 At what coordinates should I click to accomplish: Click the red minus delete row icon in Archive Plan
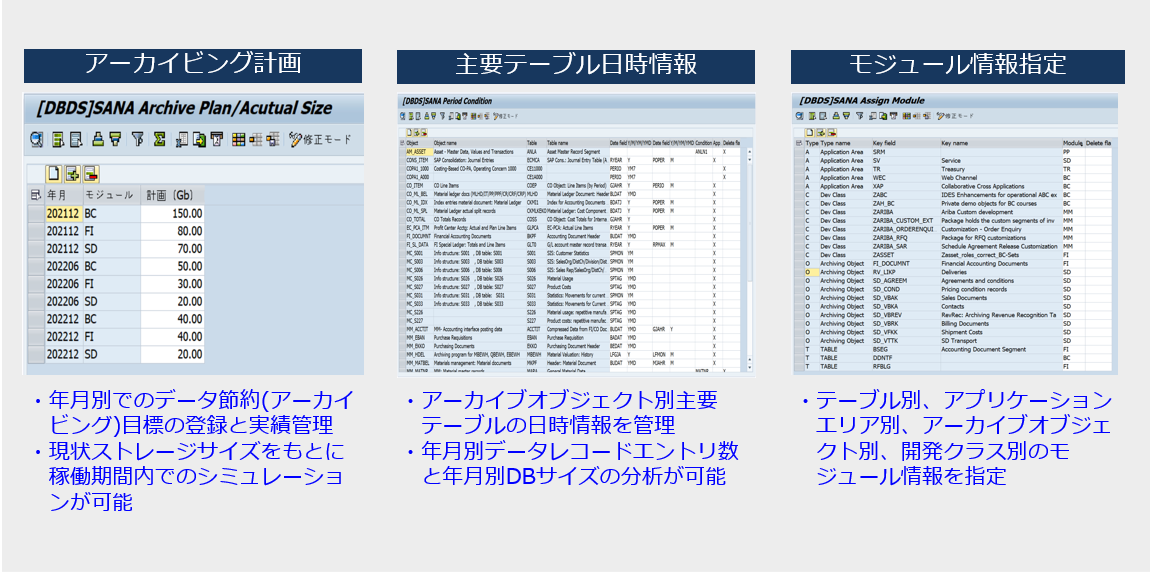[91, 174]
